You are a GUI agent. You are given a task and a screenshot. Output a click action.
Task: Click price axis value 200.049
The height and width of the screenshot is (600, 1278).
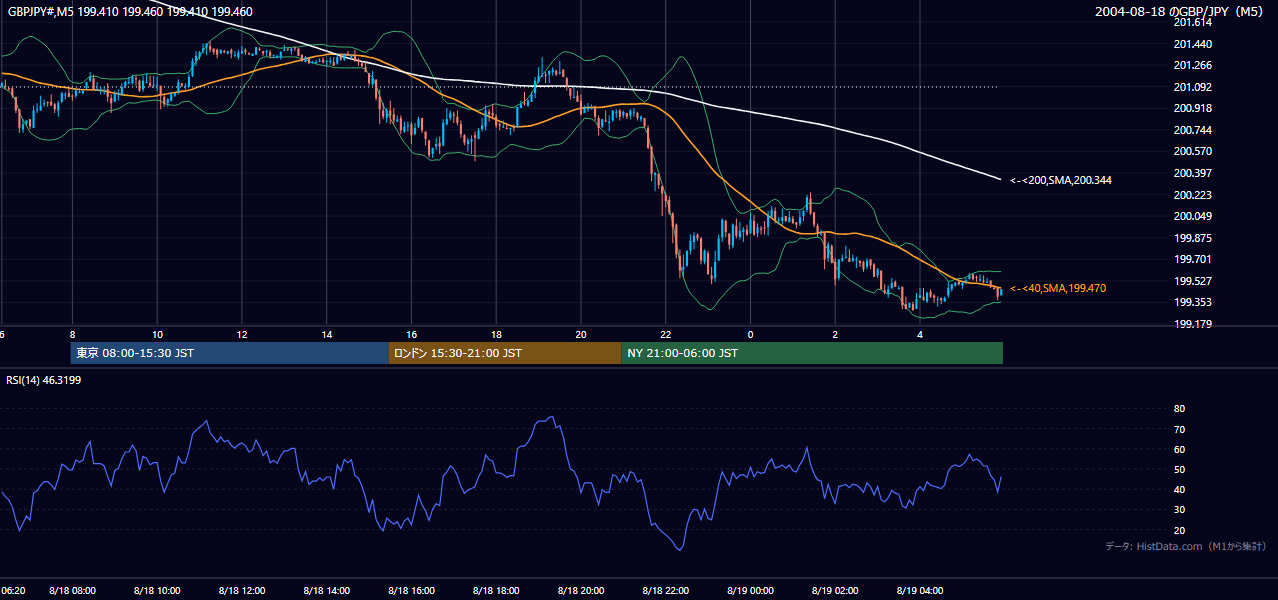click(1193, 216)
